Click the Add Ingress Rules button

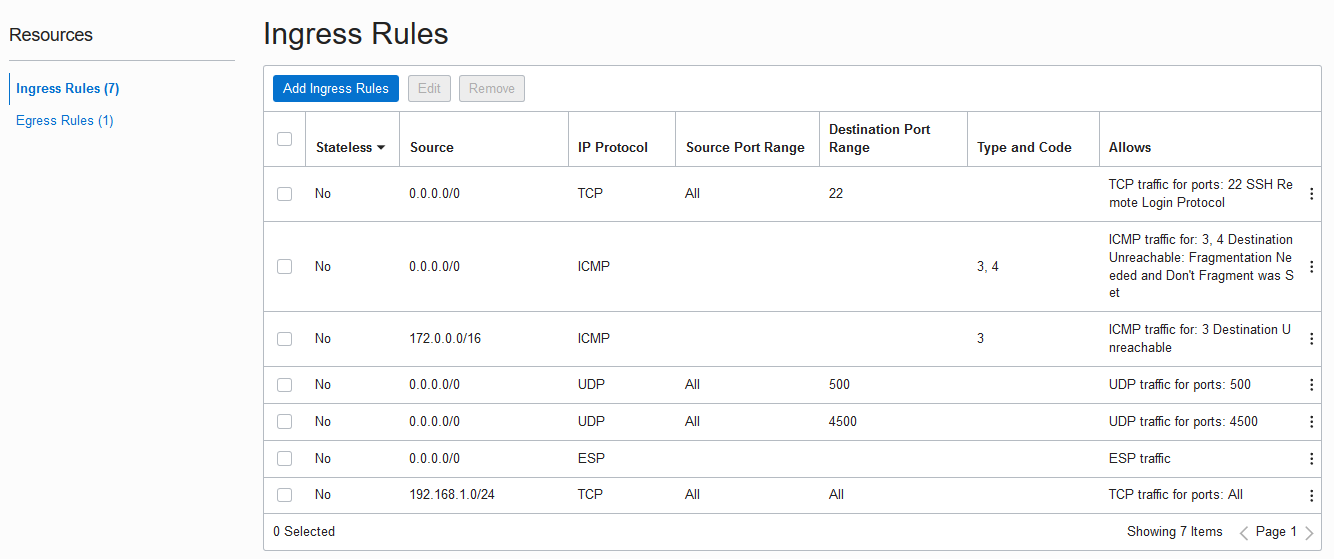[x=336, y=89]
